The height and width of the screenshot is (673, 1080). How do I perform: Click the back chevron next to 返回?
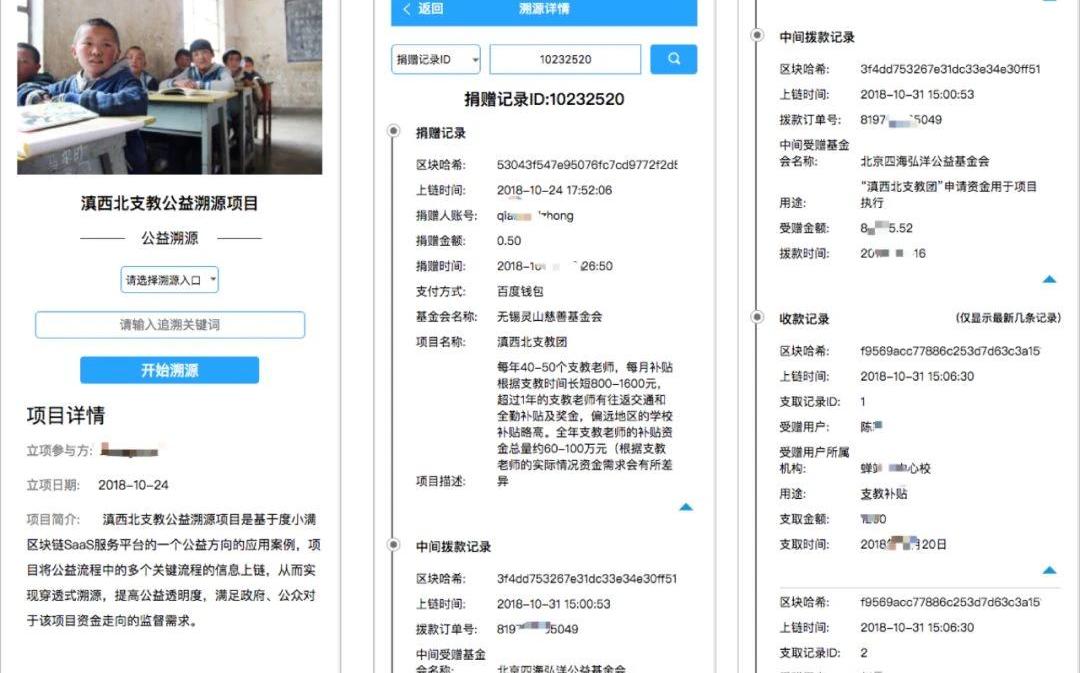pyautogui.click(x=406, y=9)
